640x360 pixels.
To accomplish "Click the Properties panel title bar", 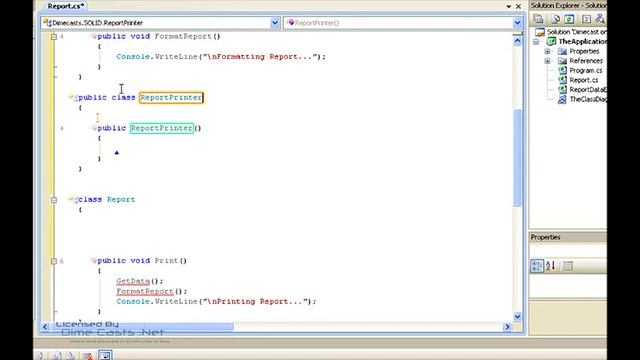I will pos(568,237).
